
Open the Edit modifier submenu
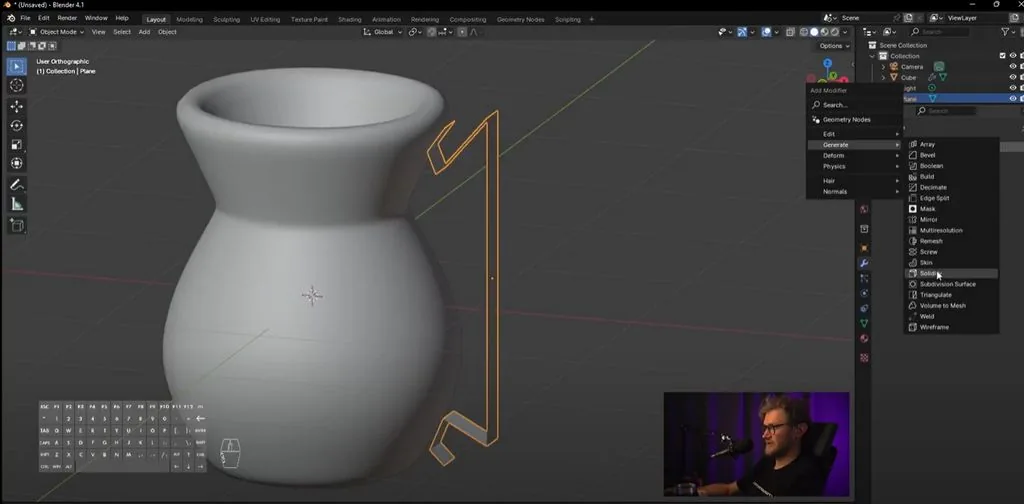(854, 134)
